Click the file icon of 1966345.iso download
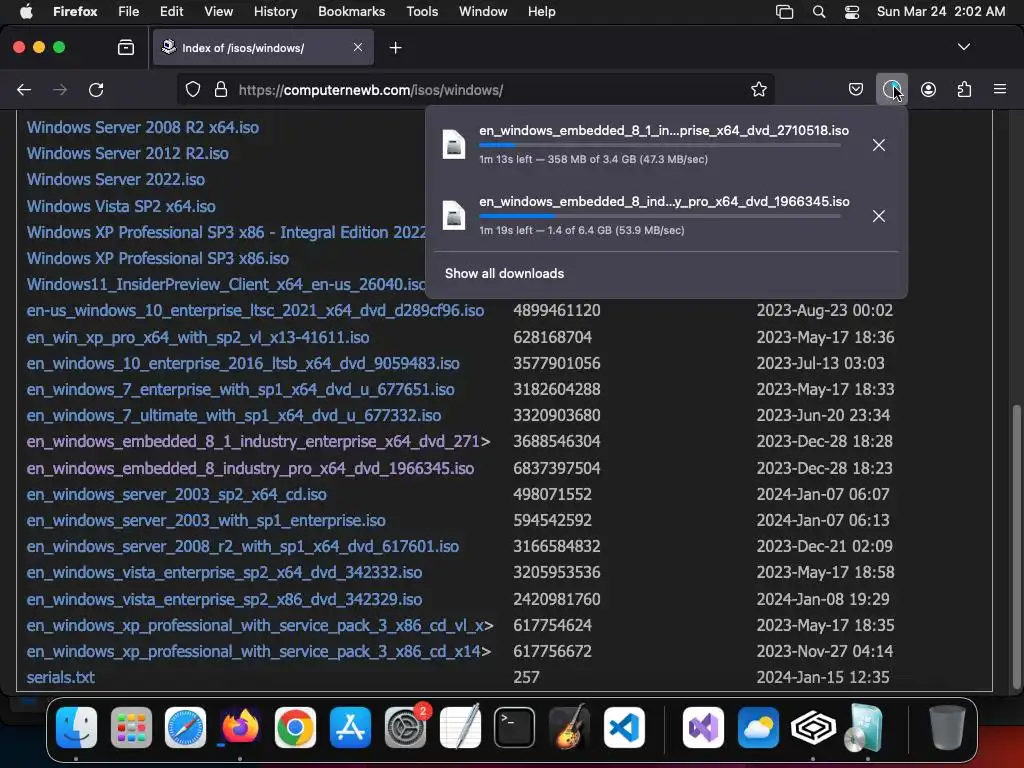The width and height of the screenshot is (1024, 768). 453,216
